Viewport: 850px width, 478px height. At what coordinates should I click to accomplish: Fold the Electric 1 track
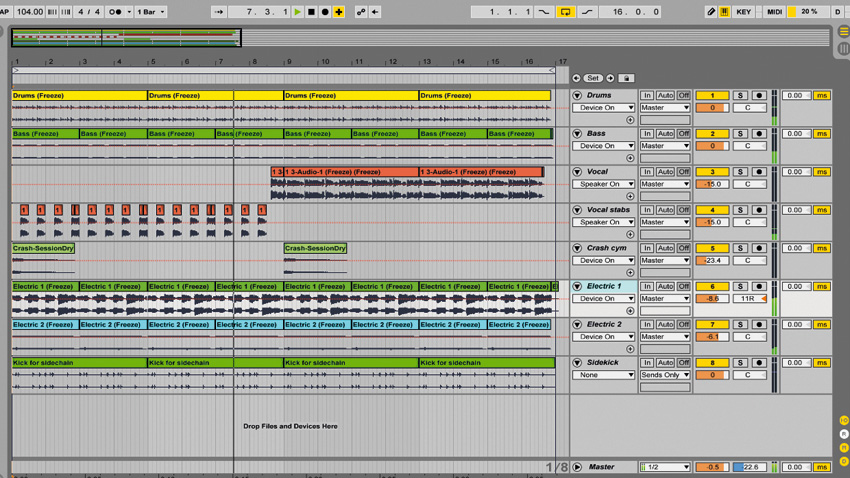(577, 286)
